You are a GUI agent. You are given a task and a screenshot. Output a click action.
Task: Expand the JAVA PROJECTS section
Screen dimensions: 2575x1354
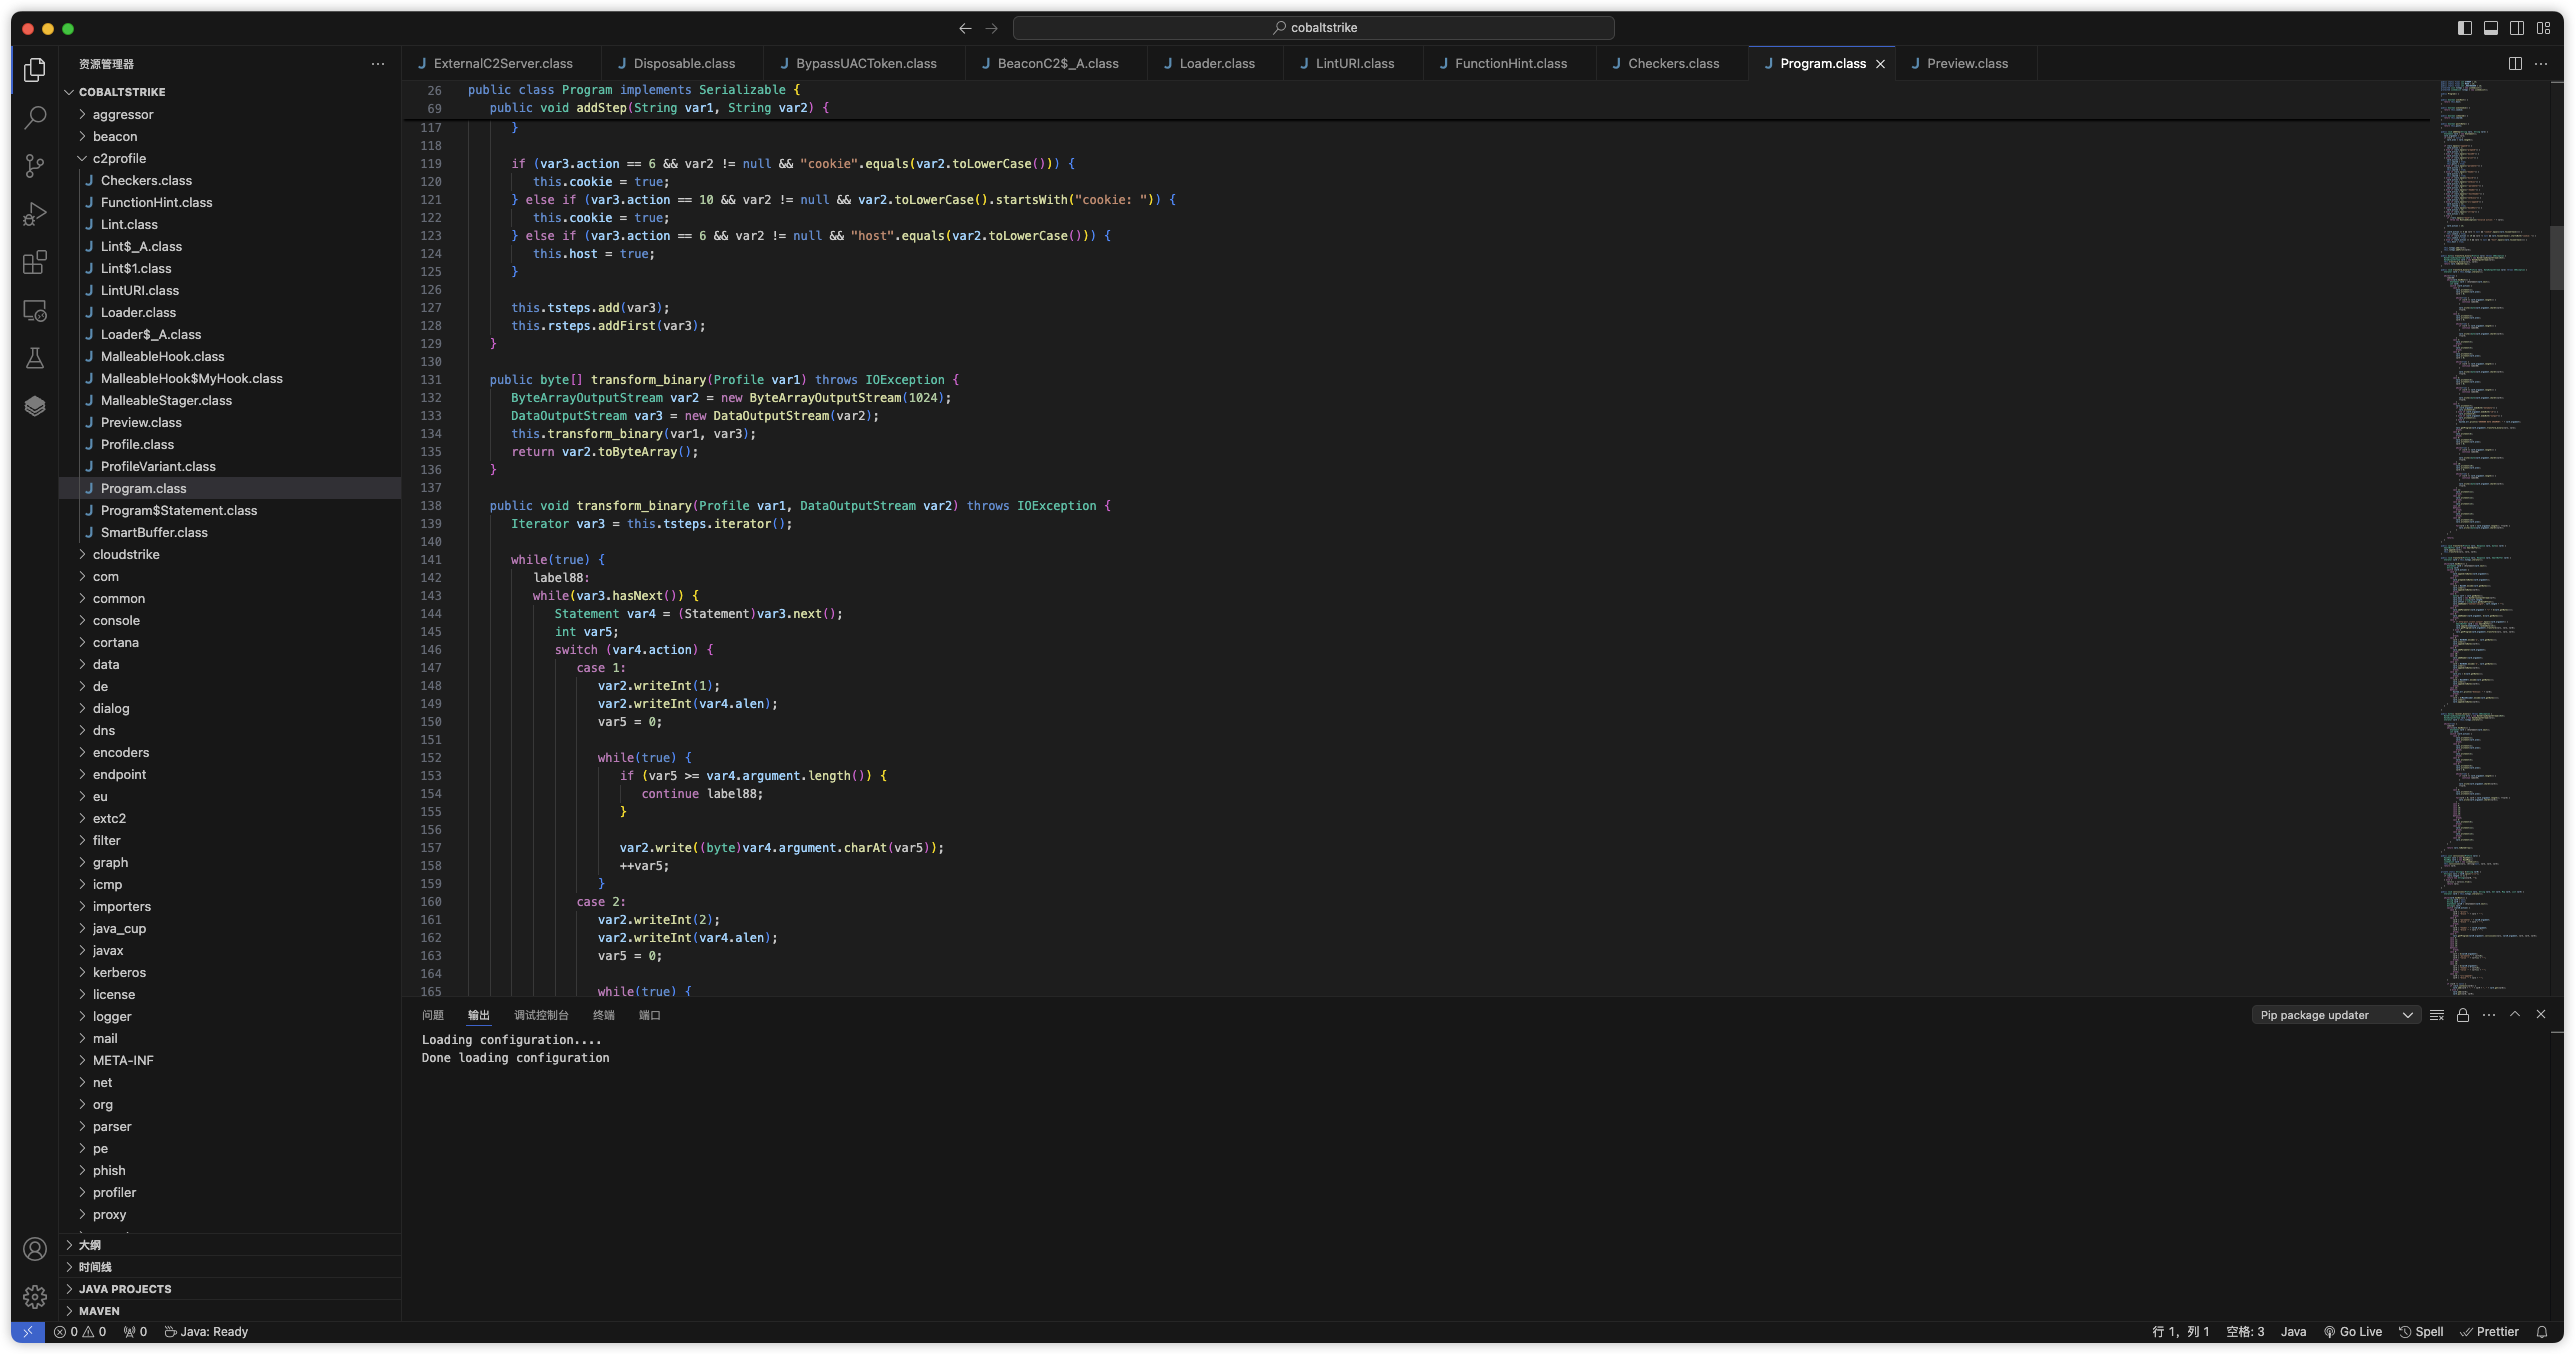[125, 1289]
